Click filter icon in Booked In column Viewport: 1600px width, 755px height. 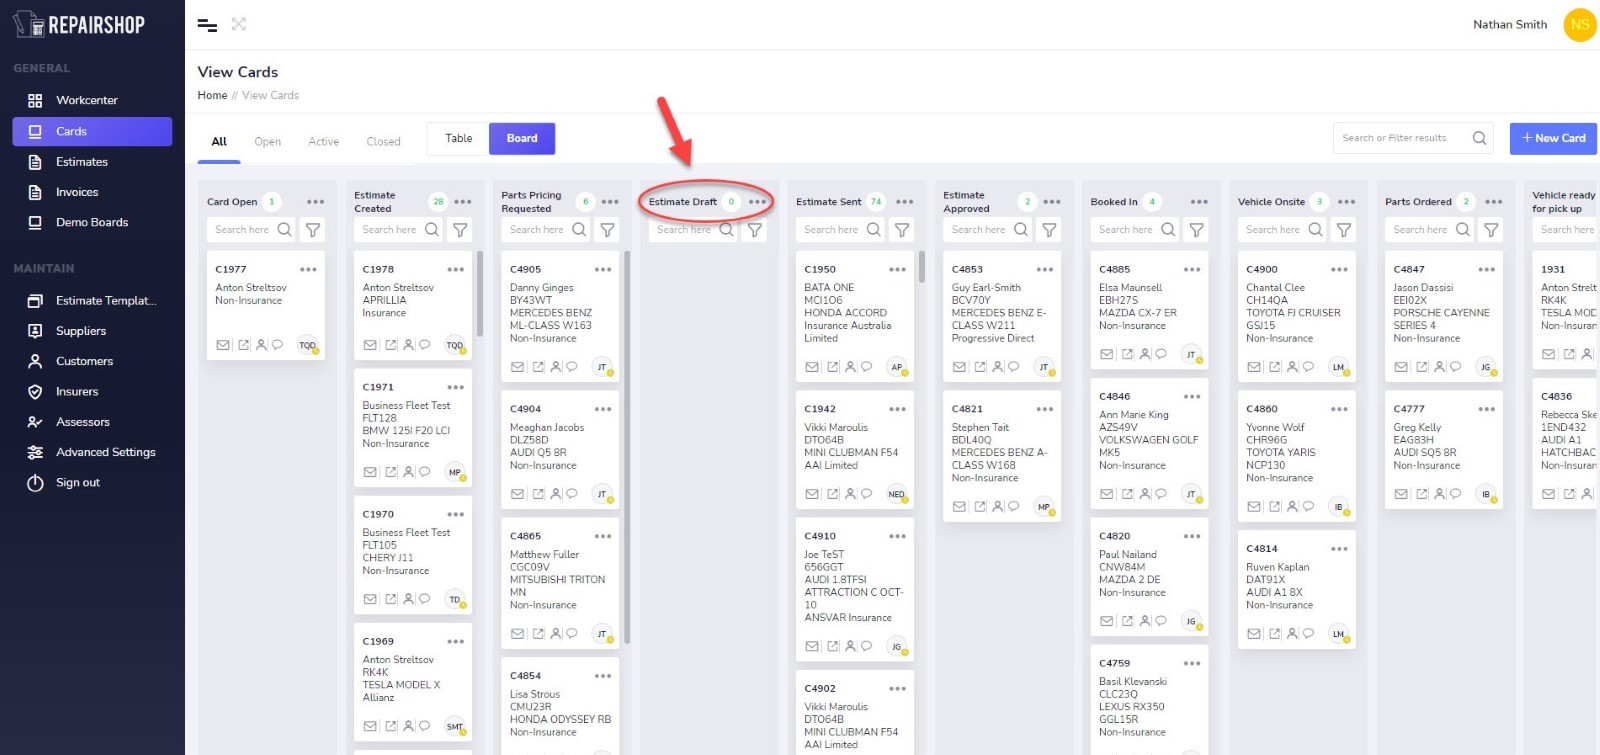click(1197, 230)
